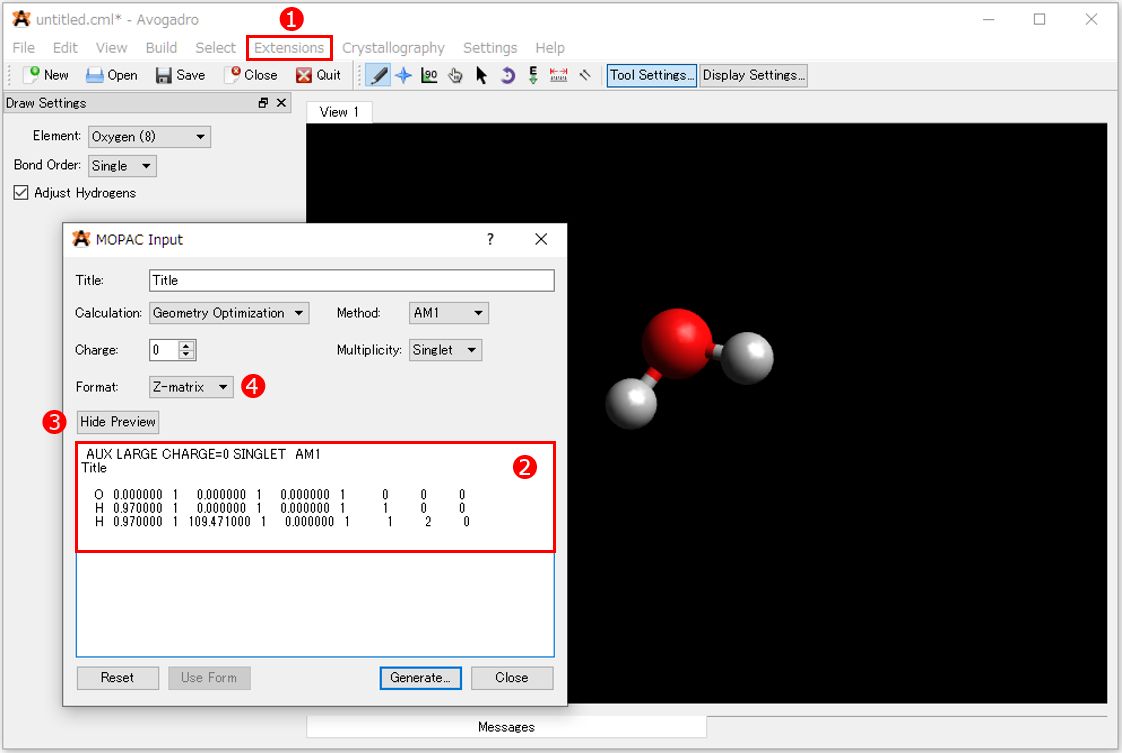Create a new molecule with New
The width and height of the screenshot is (1122, 753).
tap(46, 74)
